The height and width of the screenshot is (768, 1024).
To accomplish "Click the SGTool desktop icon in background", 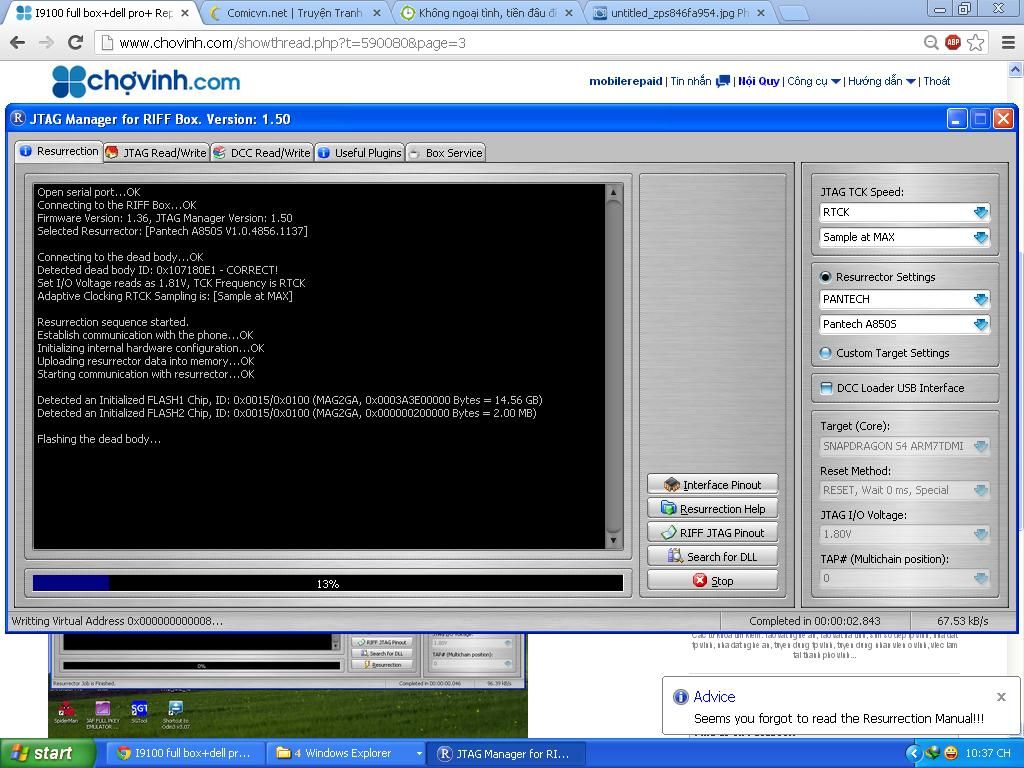I will 139,709.
